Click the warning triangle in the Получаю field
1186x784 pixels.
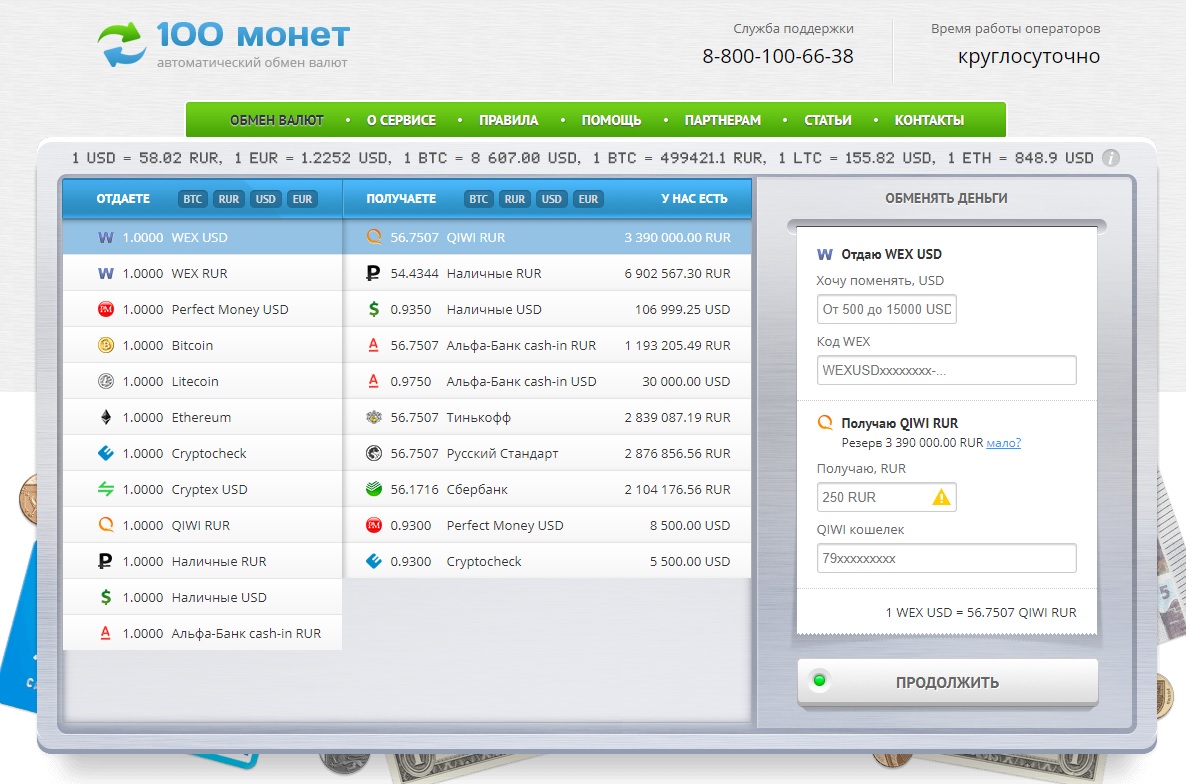tap(941, 497)
